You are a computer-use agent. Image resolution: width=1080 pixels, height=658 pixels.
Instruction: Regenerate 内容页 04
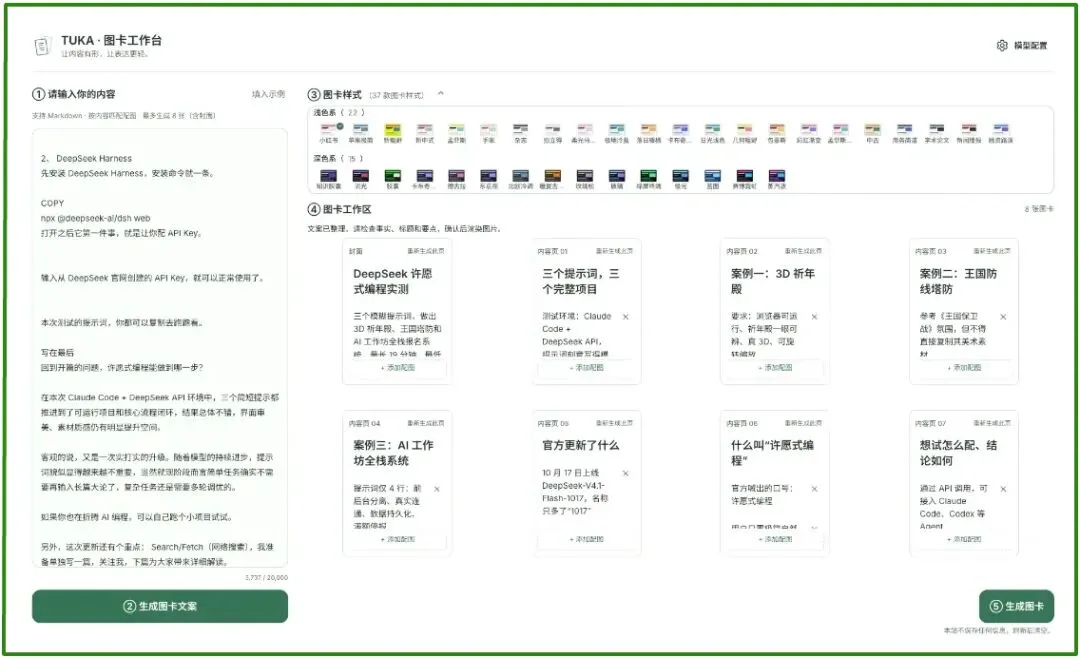coord(426,422)
